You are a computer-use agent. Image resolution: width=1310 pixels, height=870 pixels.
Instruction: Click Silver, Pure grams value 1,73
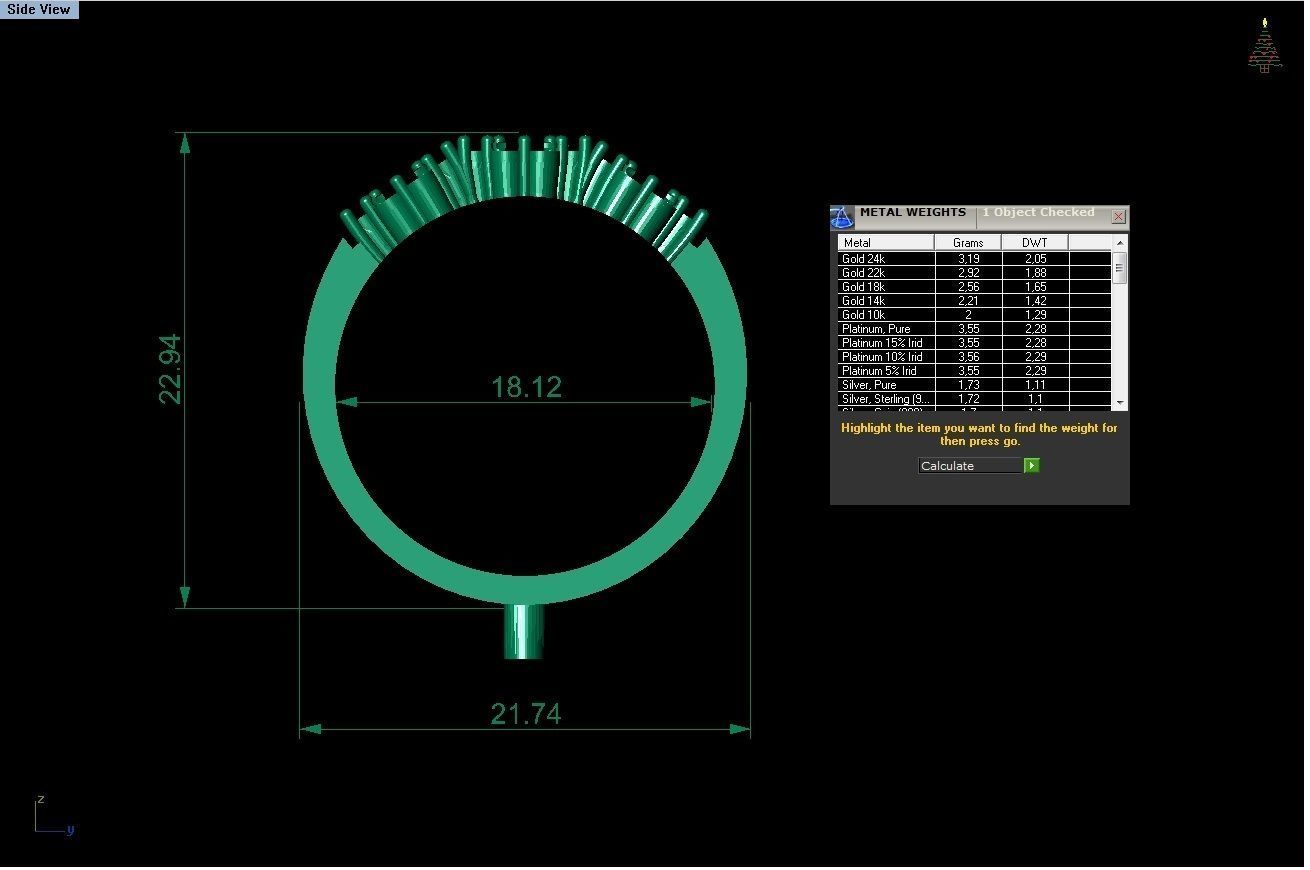[x=968, y=385]
